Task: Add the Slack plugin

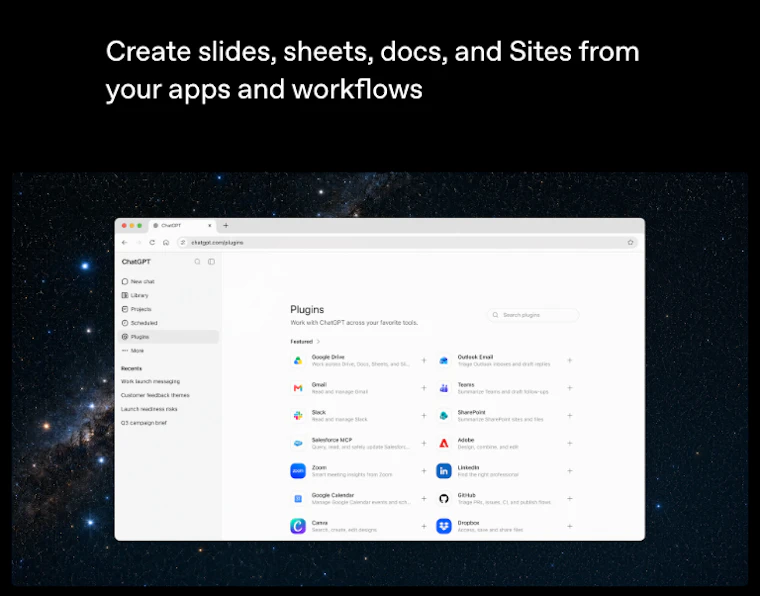Action: [424, 416]
